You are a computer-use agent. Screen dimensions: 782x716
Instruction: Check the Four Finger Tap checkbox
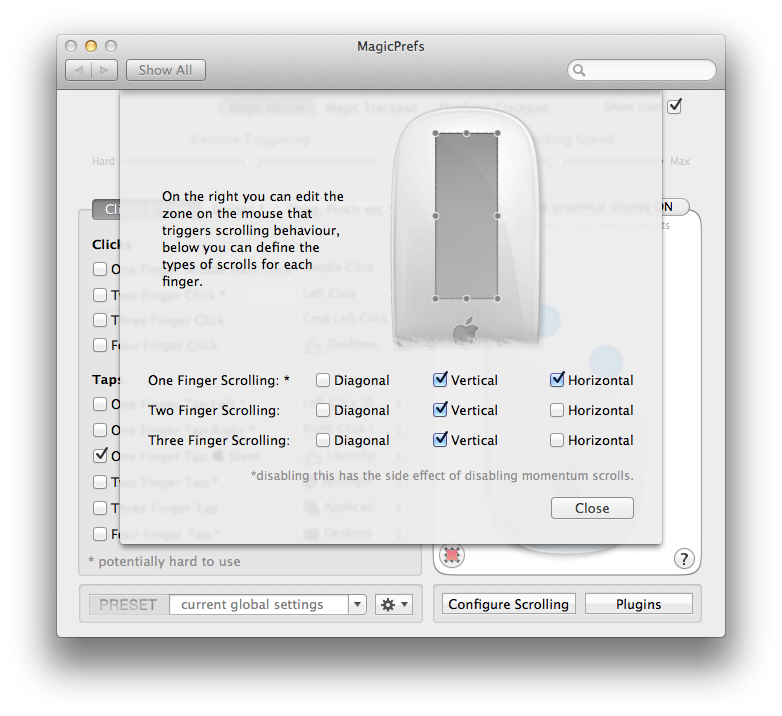click(x=100, y=535)
